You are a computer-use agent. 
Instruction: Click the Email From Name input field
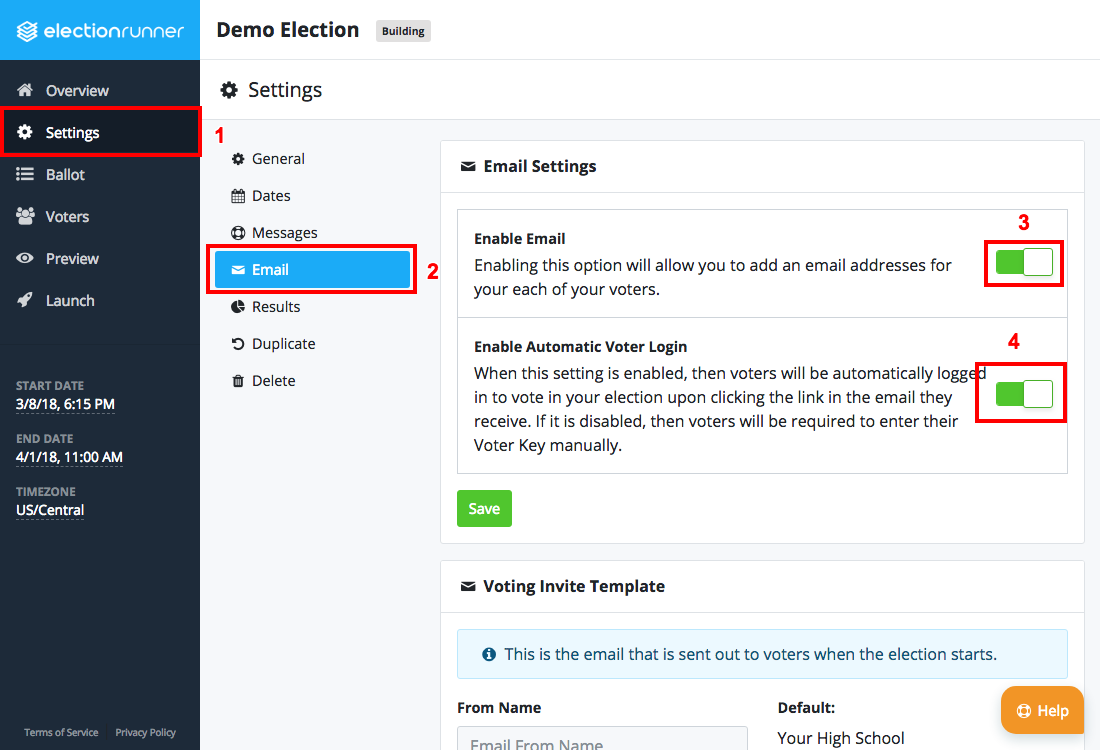pyautogui.click(x=602, y=743)
